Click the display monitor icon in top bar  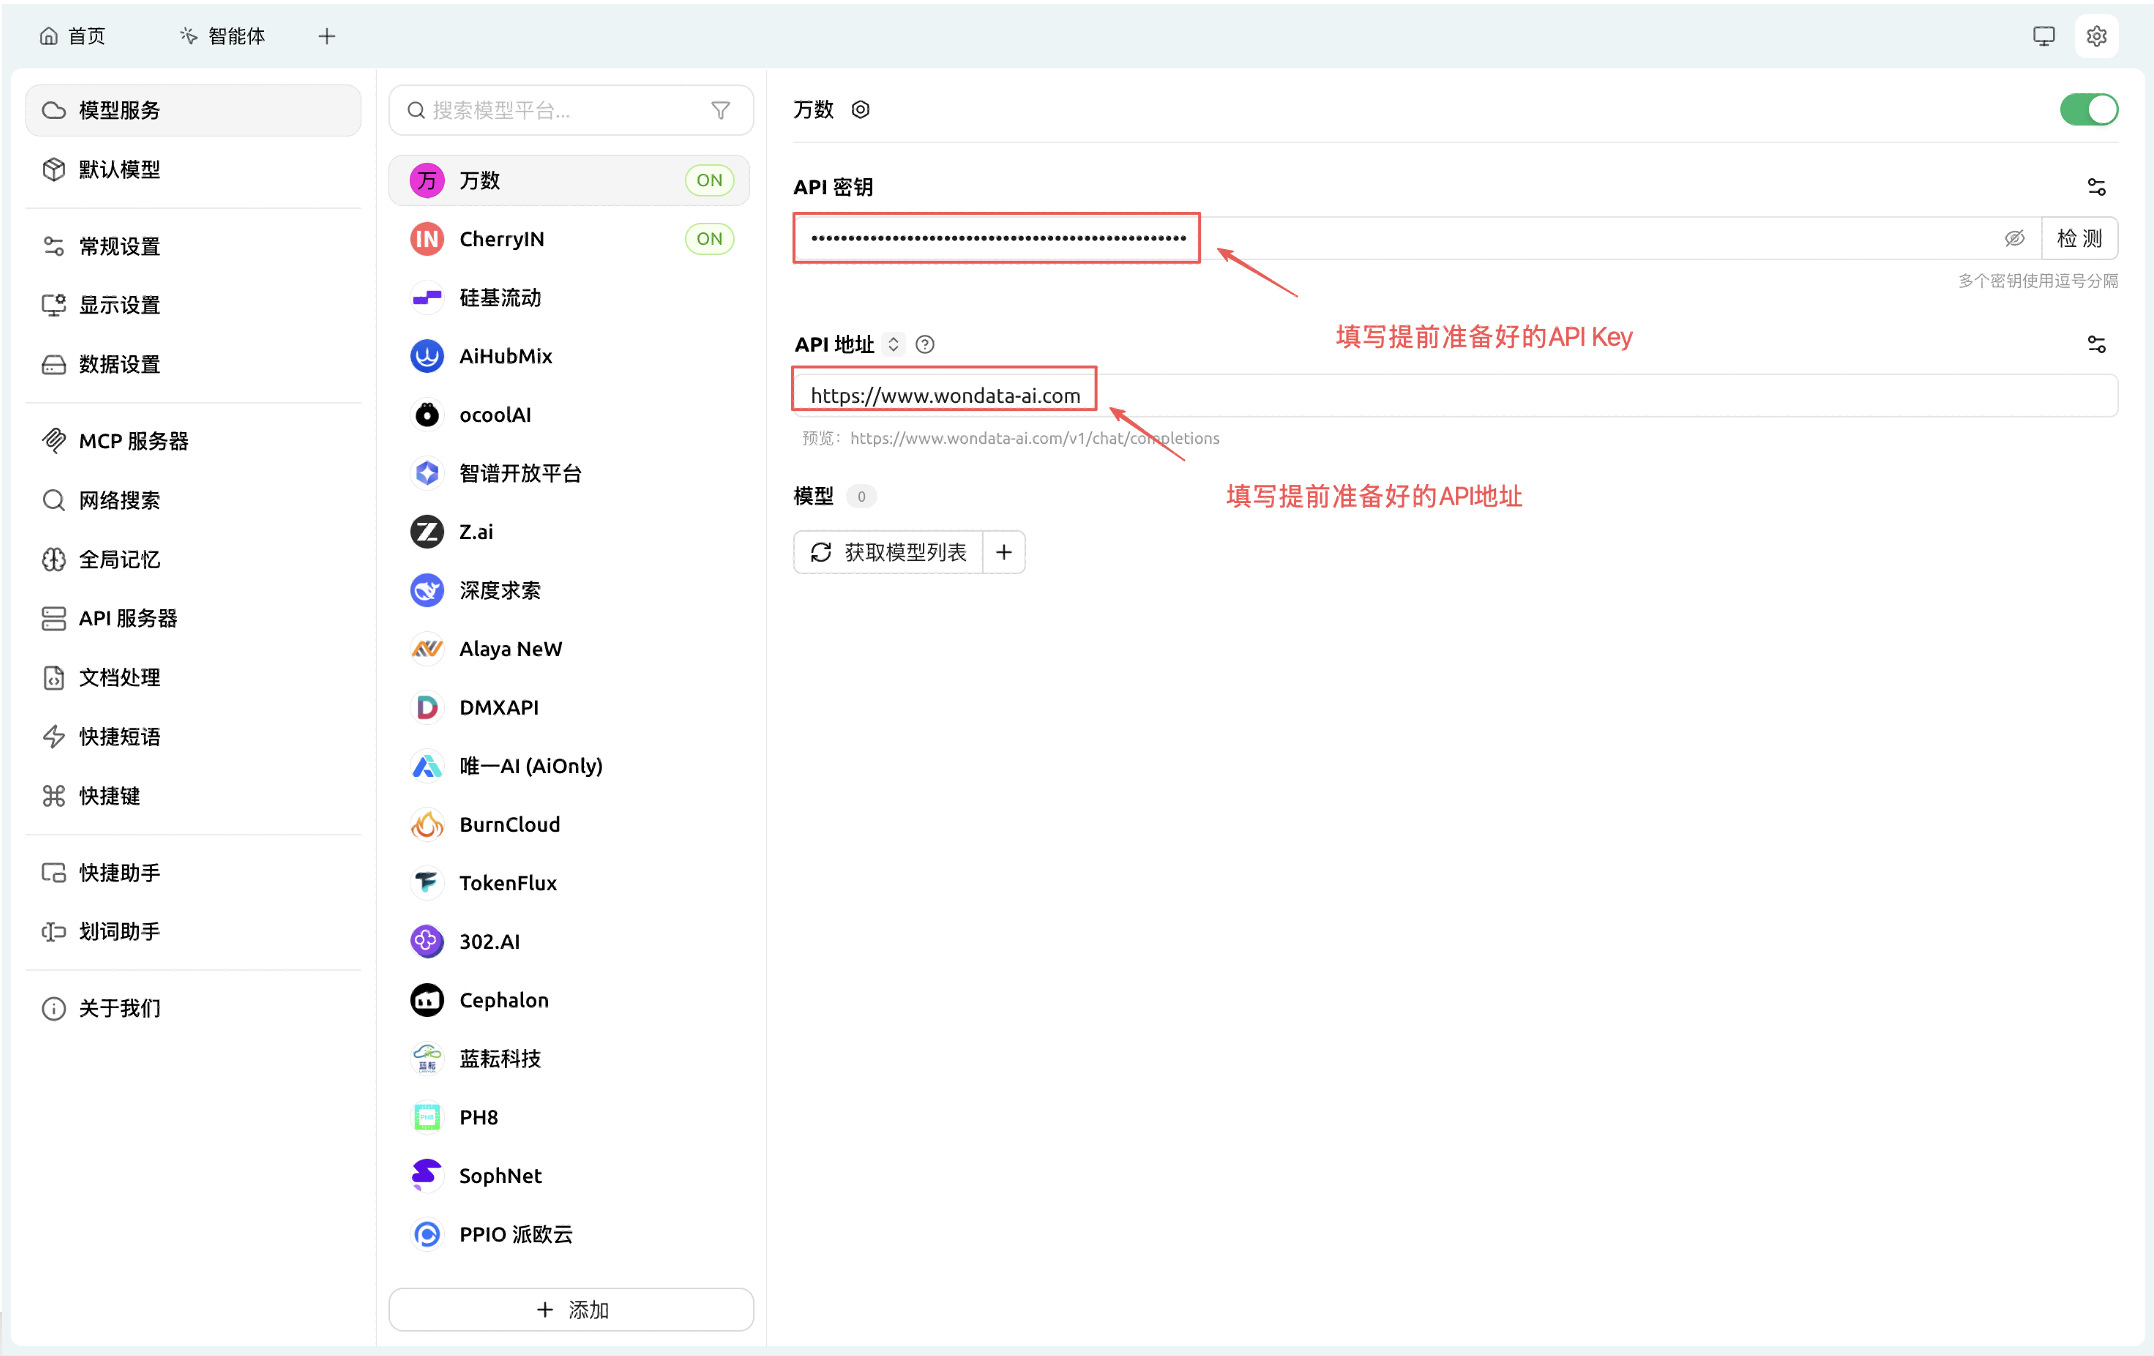pos(2043,36)
